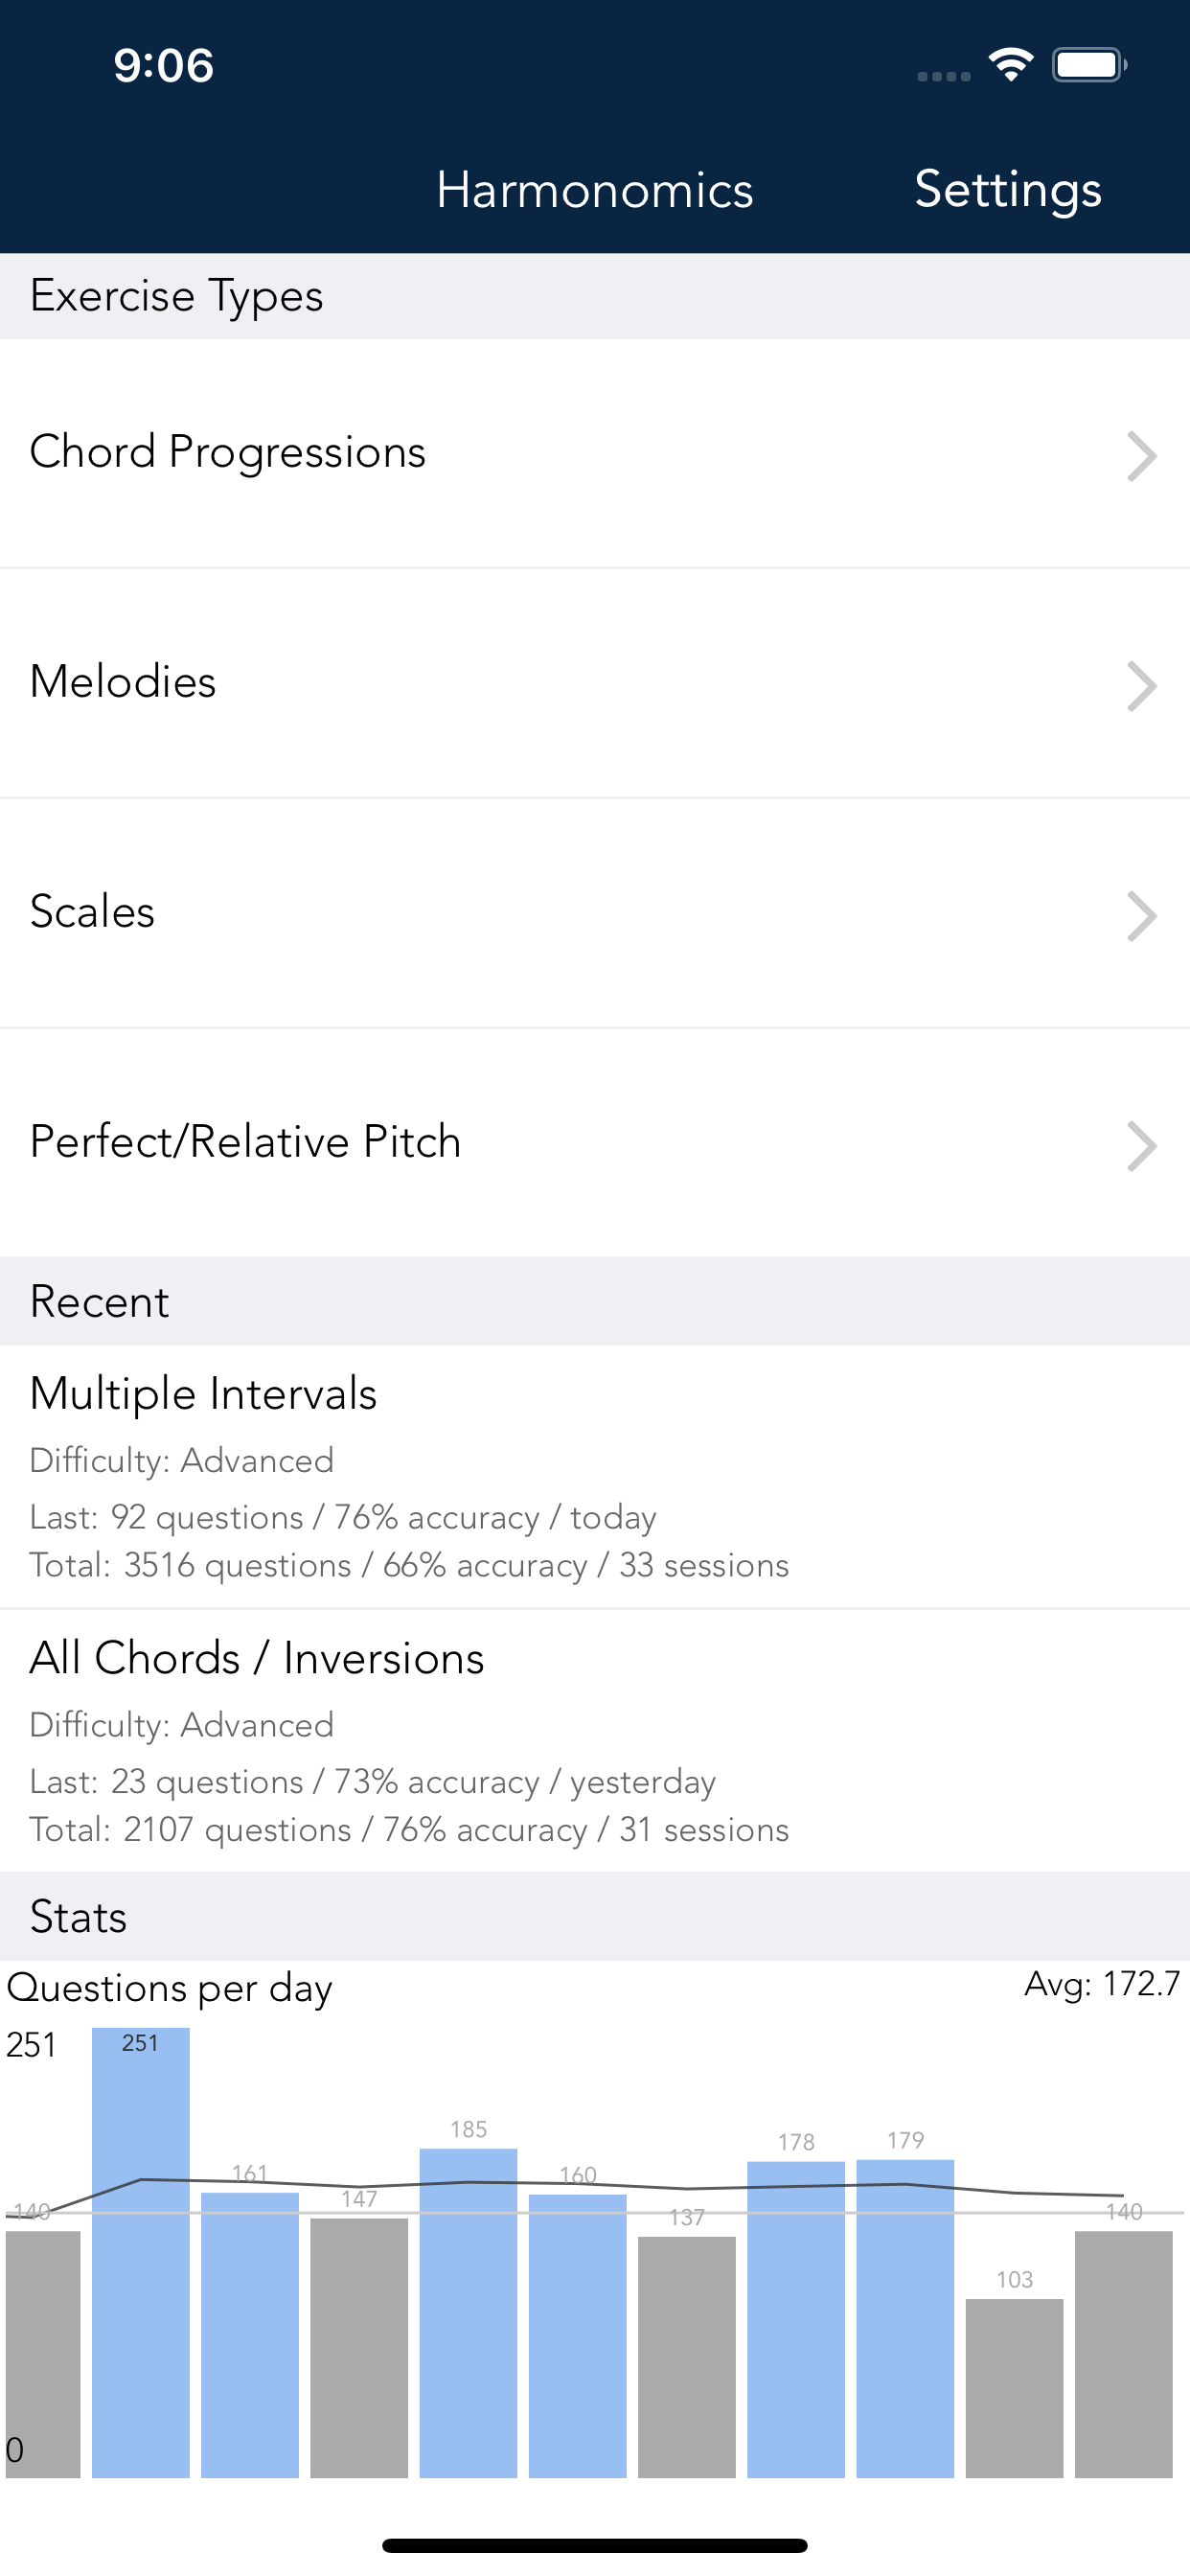Viewport: 1190px width, 2576px height.
Task: Tap the Wi-Fi status icon
Action: pos(1011,65)
